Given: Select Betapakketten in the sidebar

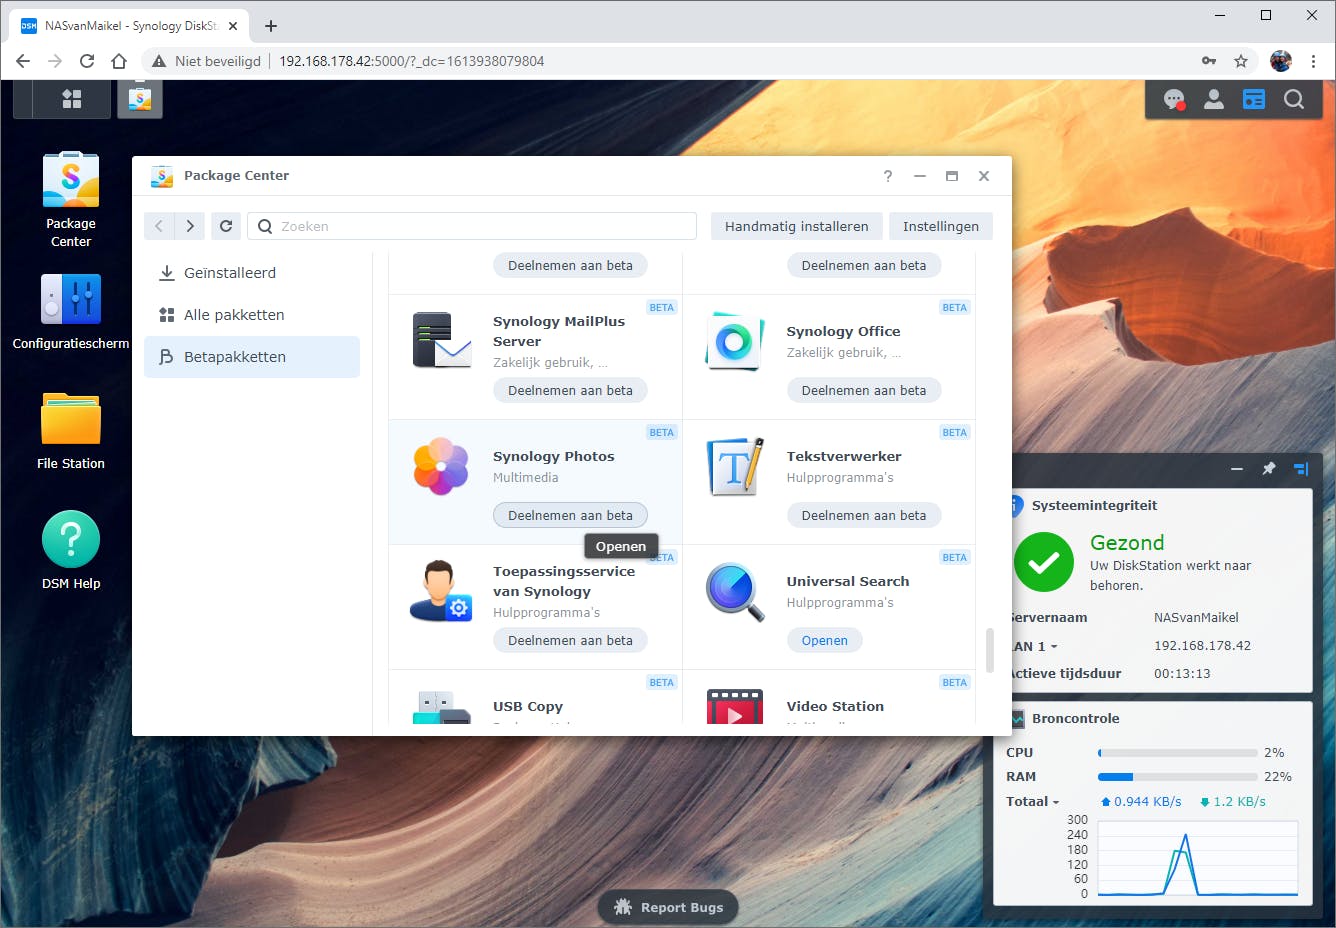Looking at the screenshot, I should click(x=252, y=357).
